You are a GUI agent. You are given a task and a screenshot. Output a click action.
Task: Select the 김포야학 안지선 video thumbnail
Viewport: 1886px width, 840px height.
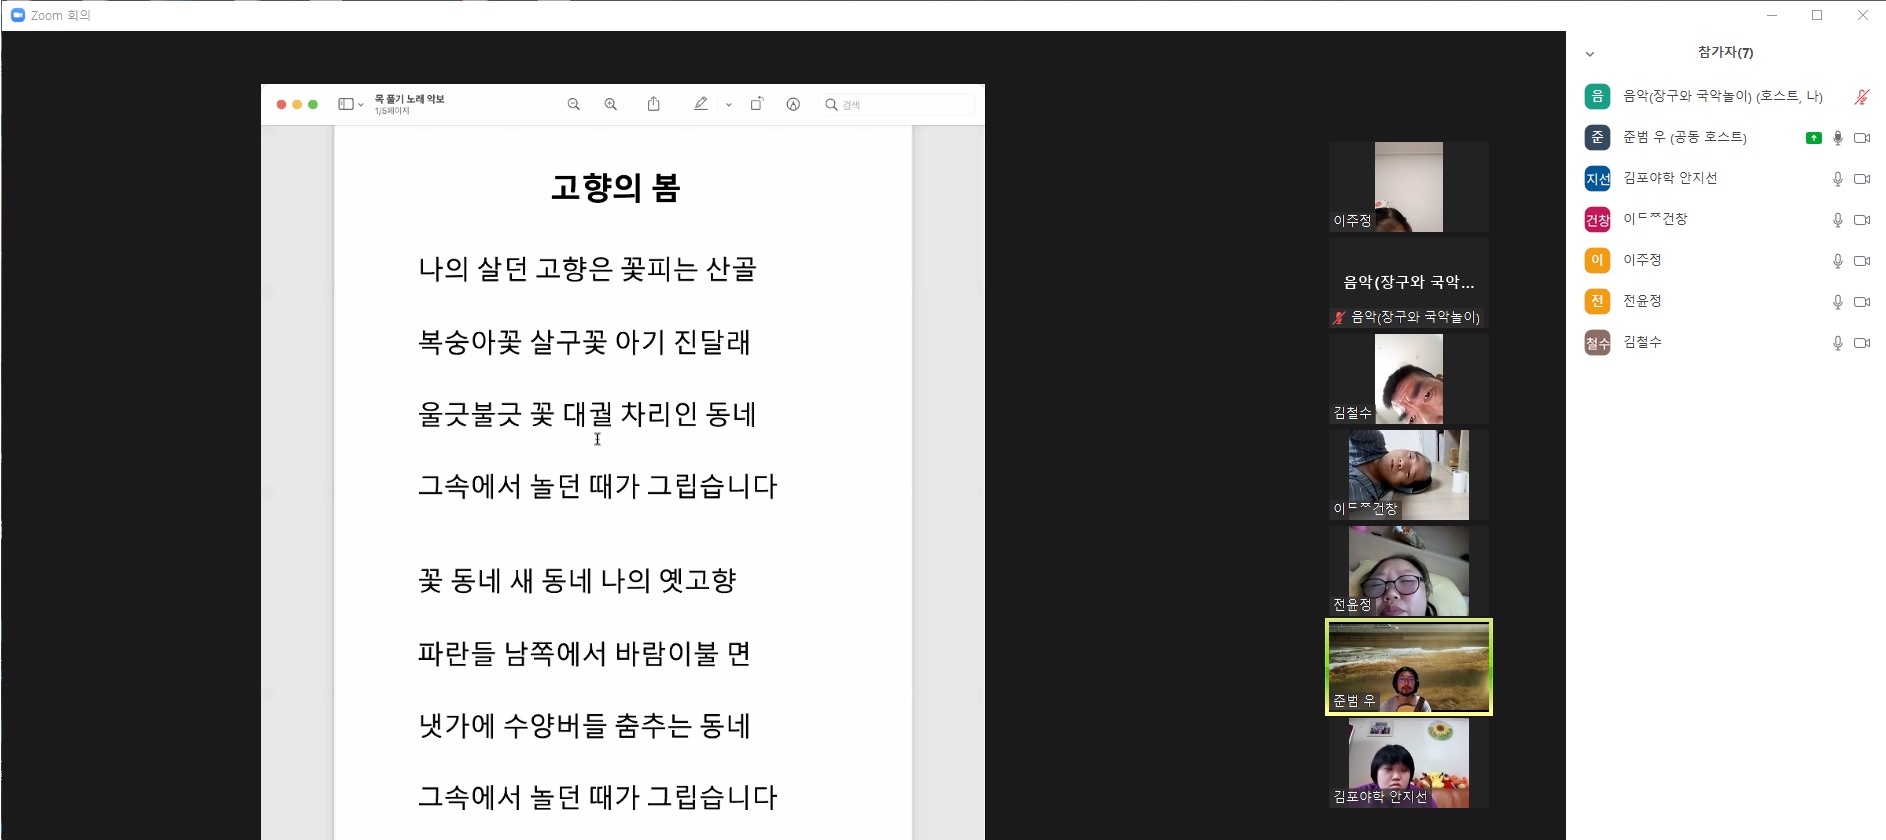pos(1408,763)
